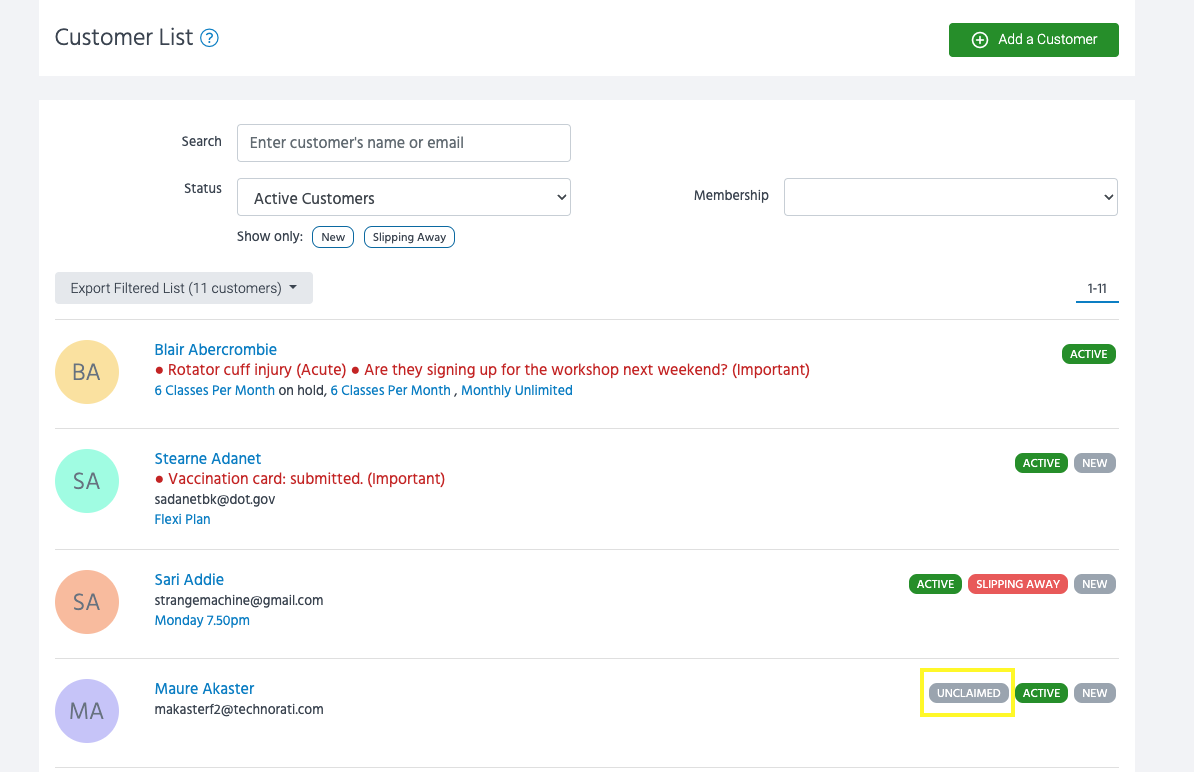Viewport: 1194px width, 772px height.
Task: Click the SLIPPING AWAY badge
Action: coord(1017,584)
